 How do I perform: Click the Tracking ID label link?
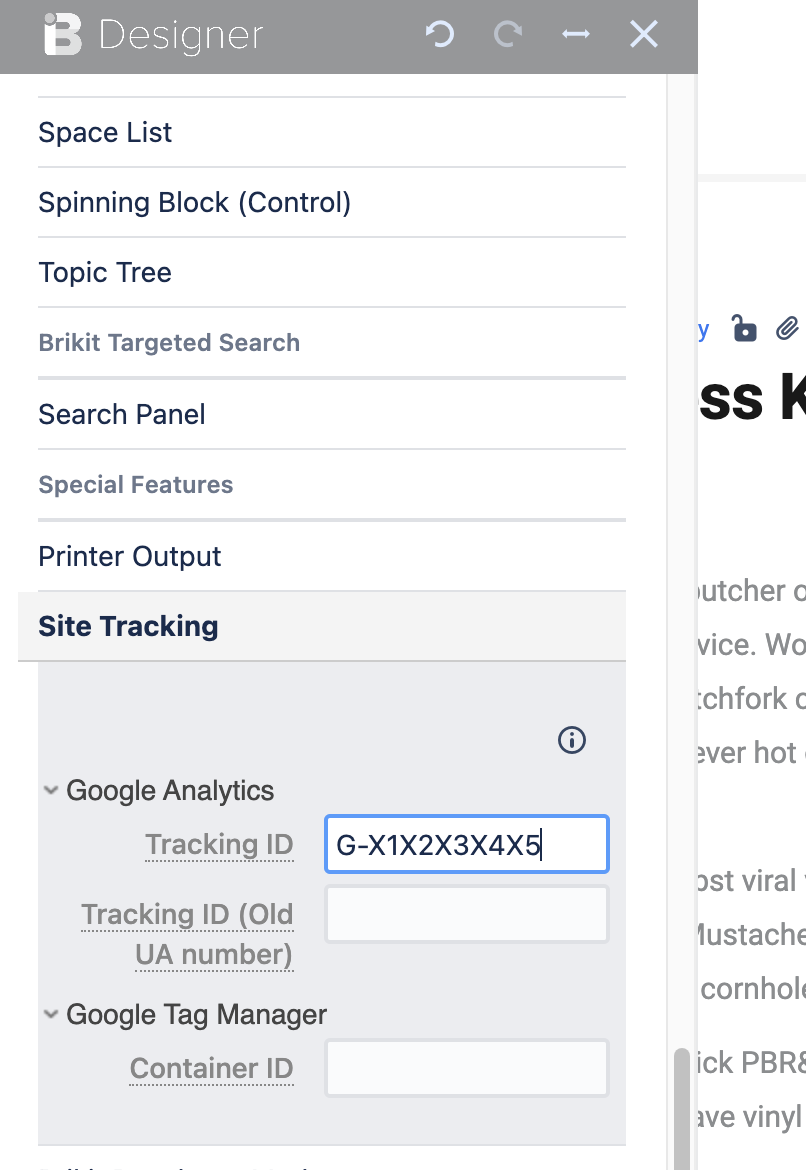click(x=219, y=845)
